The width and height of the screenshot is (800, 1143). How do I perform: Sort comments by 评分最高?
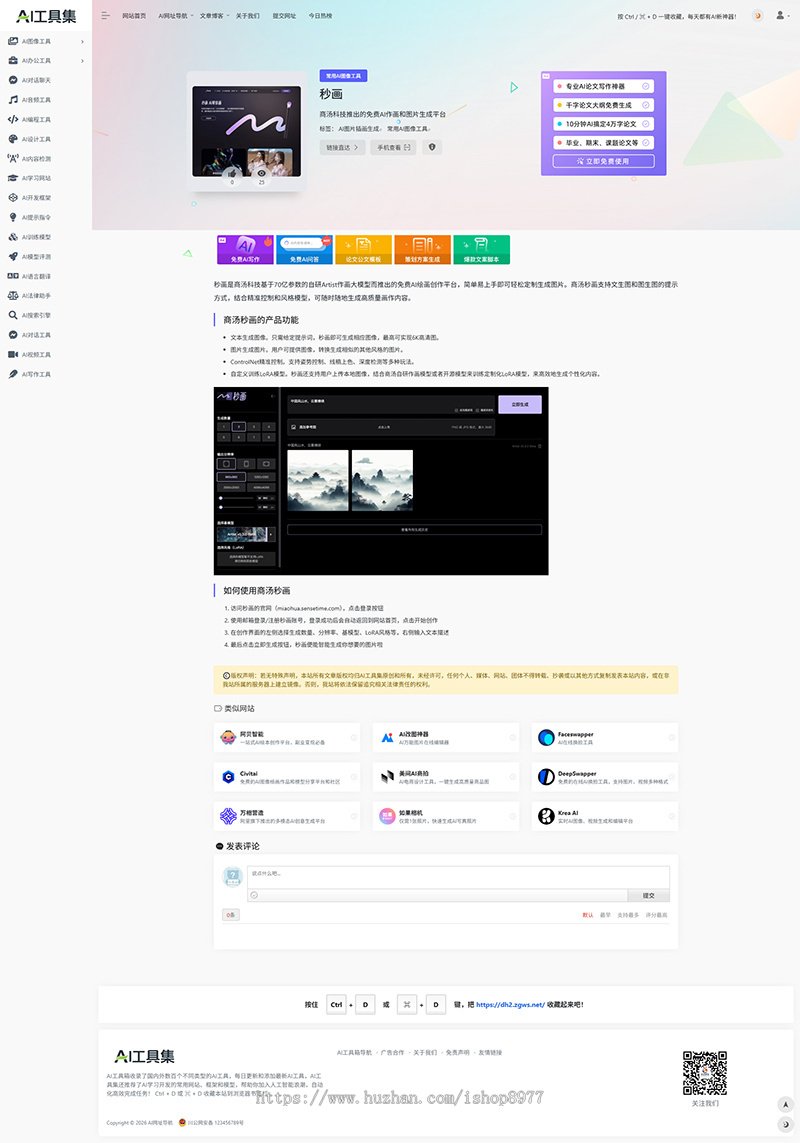click(656, 915)
